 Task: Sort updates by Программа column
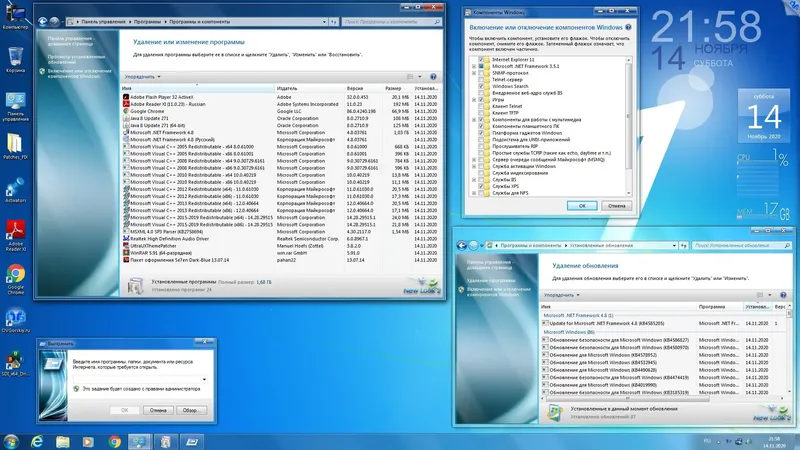719,307
